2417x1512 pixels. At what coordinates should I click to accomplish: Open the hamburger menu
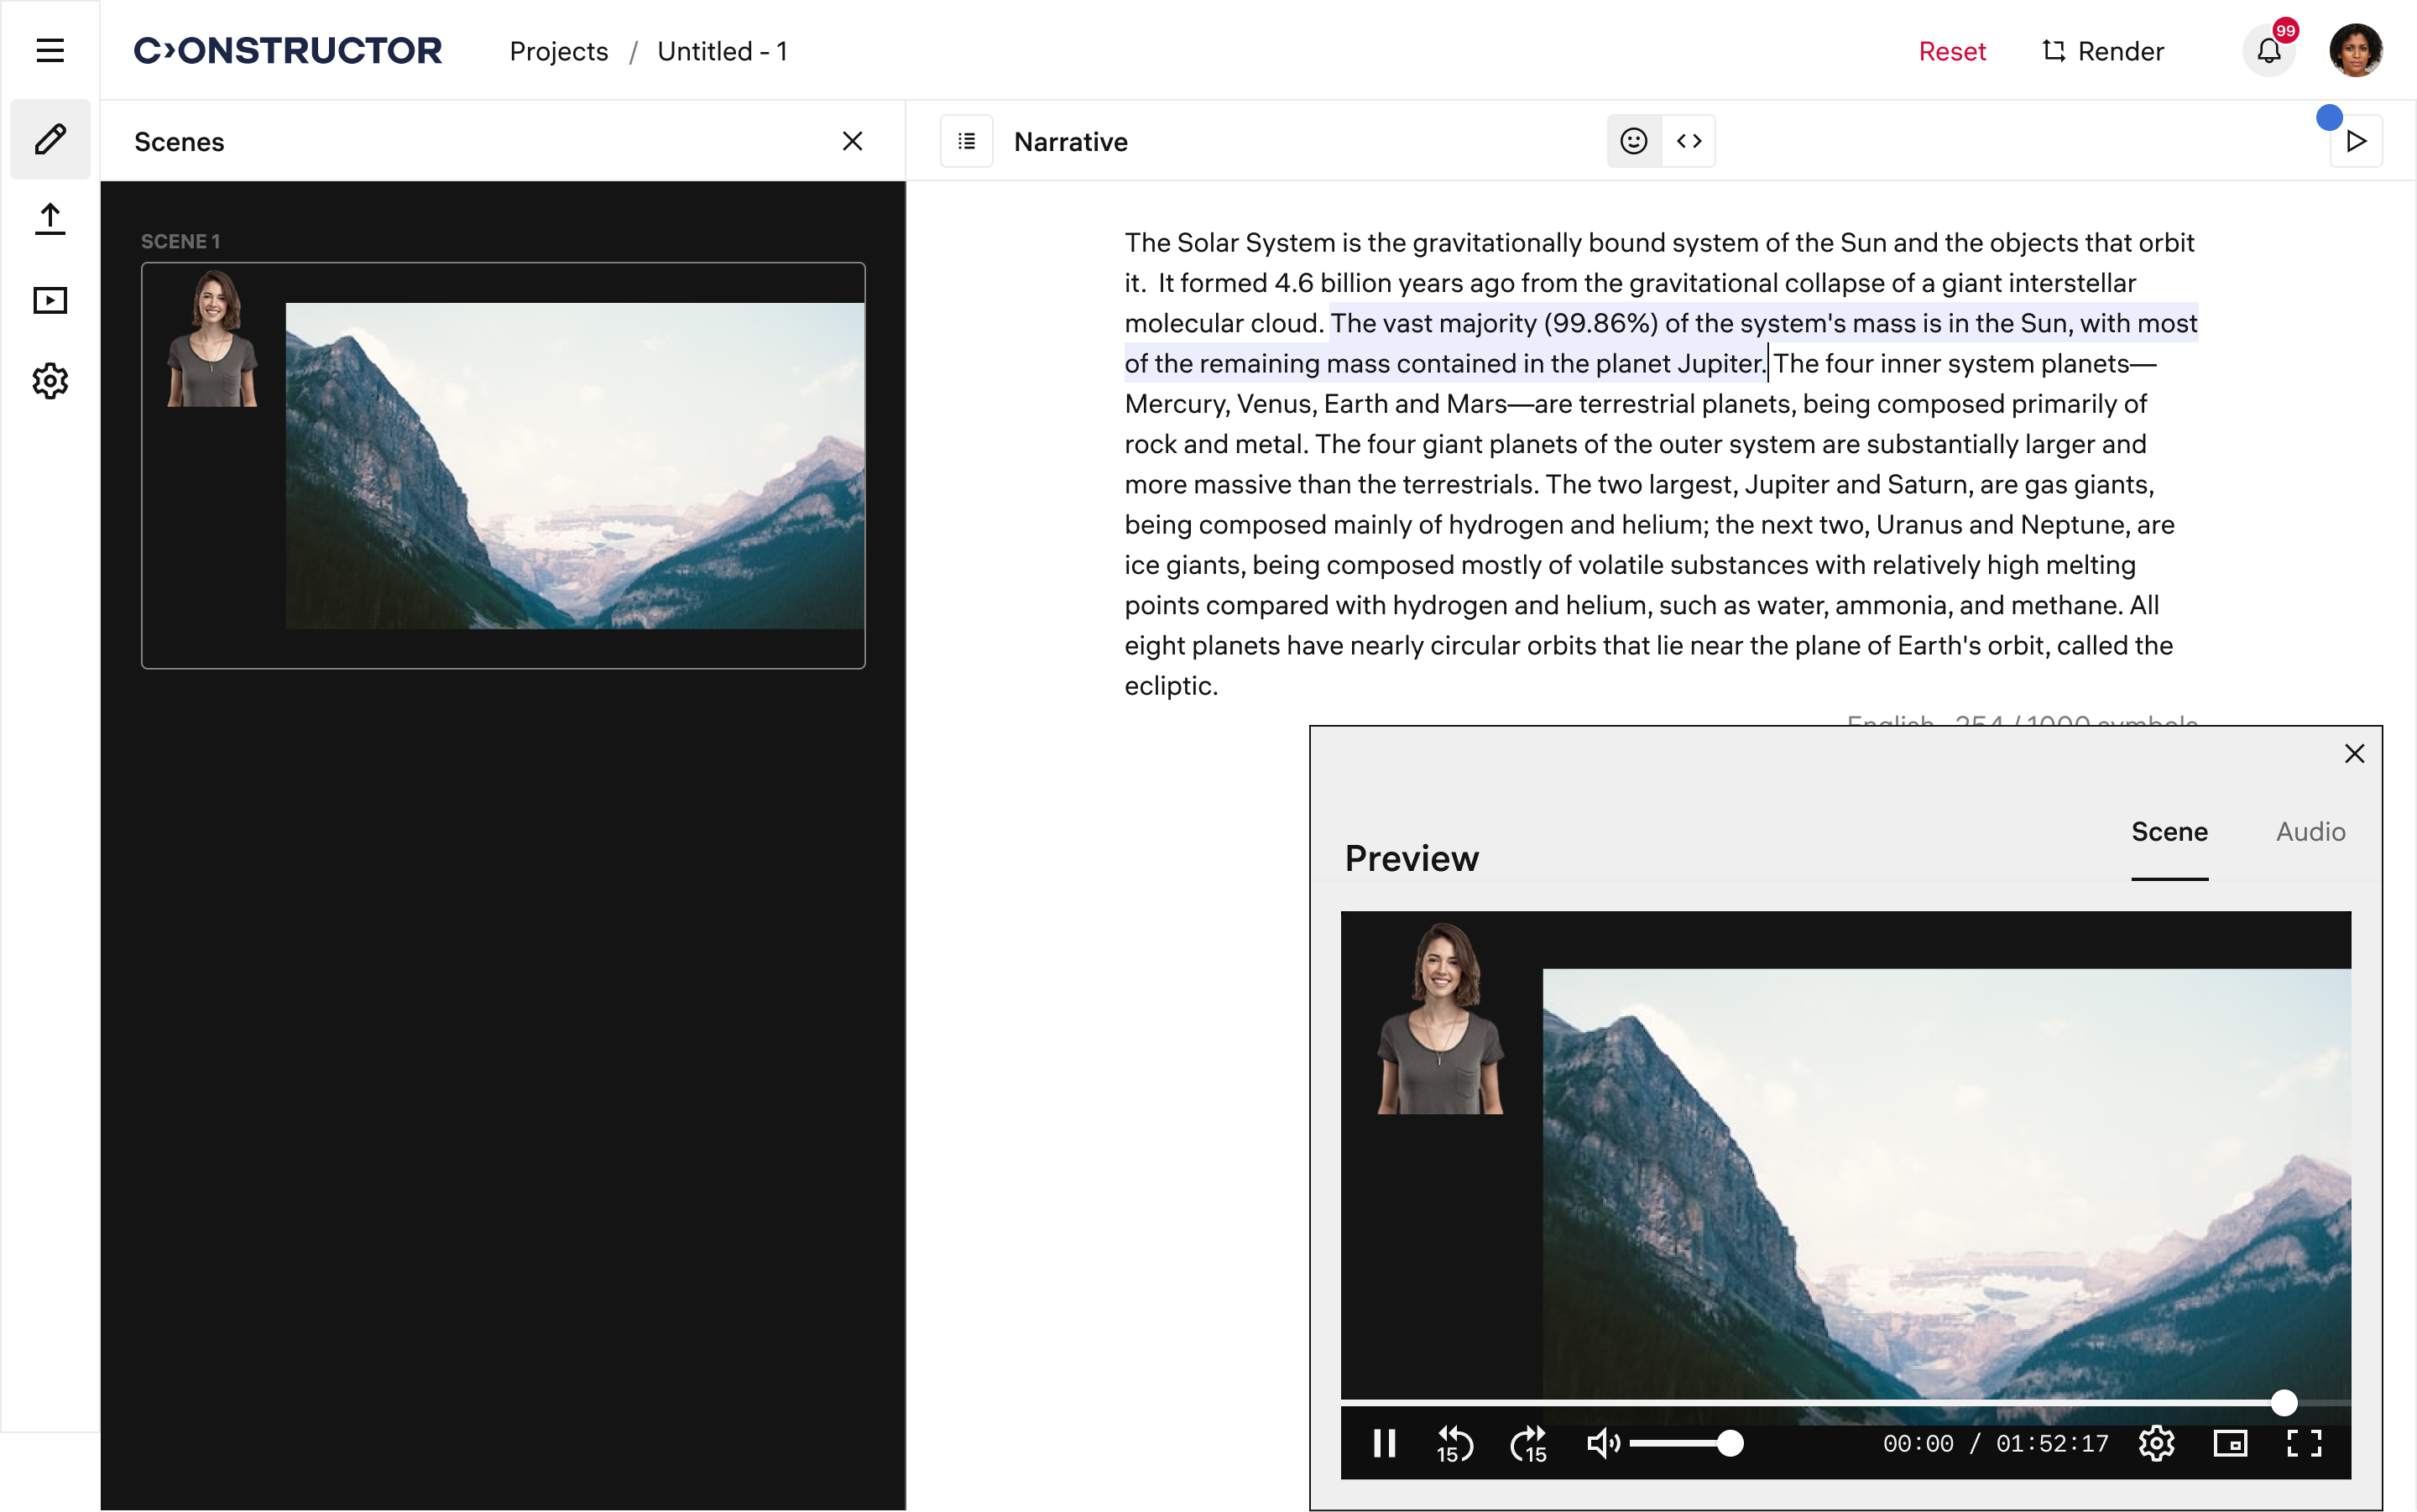50,50
